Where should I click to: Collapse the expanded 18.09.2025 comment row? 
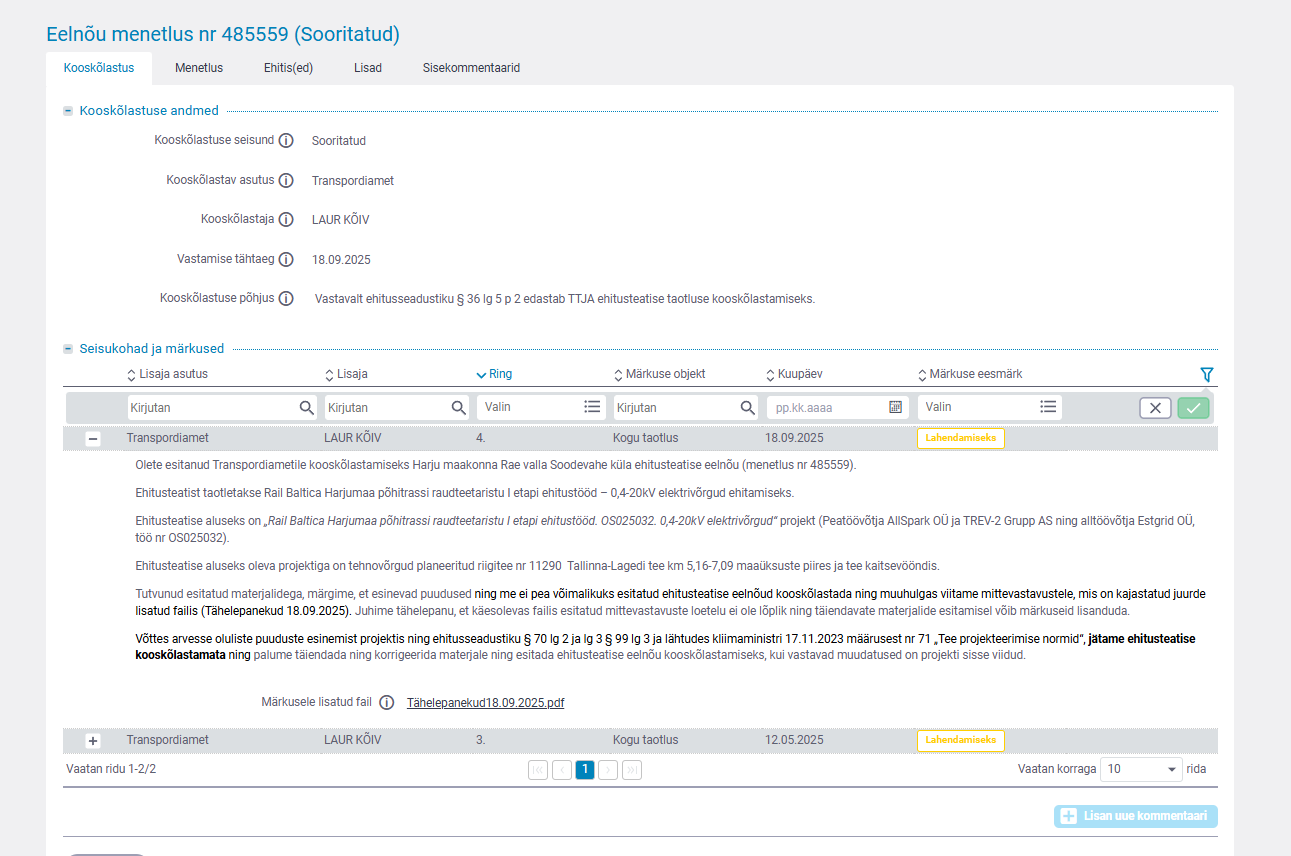coord(93,438)
